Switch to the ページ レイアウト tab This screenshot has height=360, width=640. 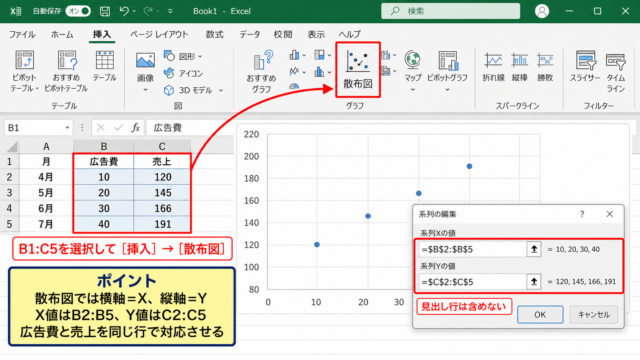coord(159,34)
